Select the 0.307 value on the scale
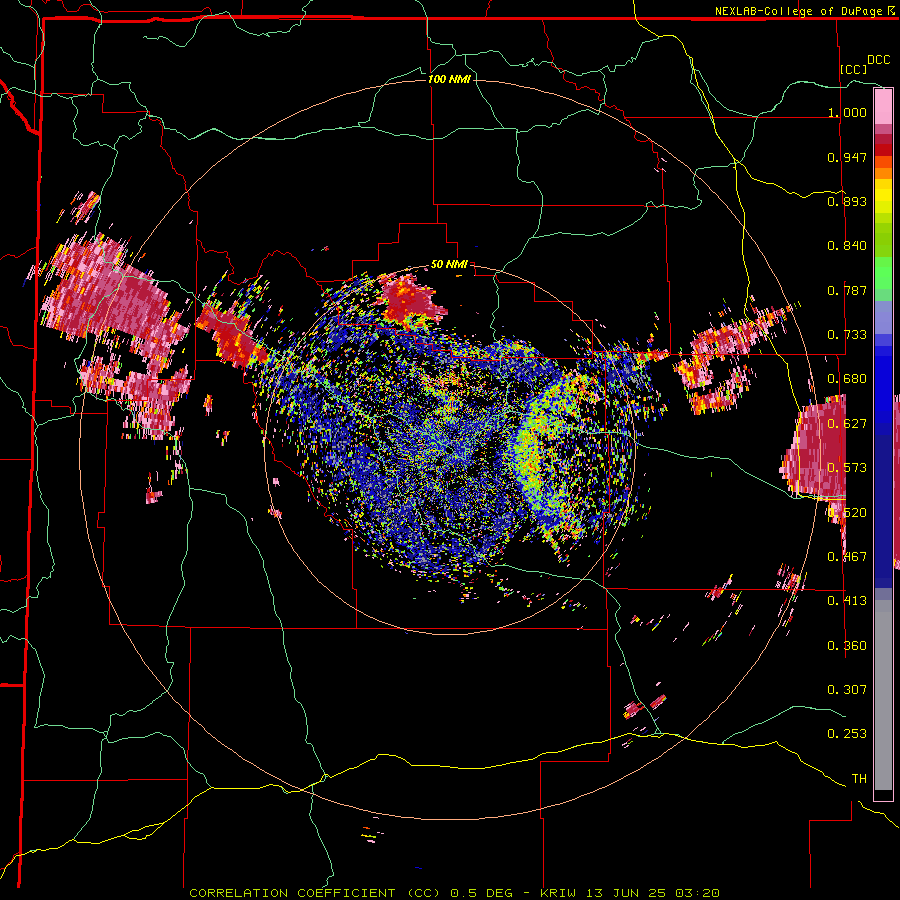 click(x=847, y=689)
